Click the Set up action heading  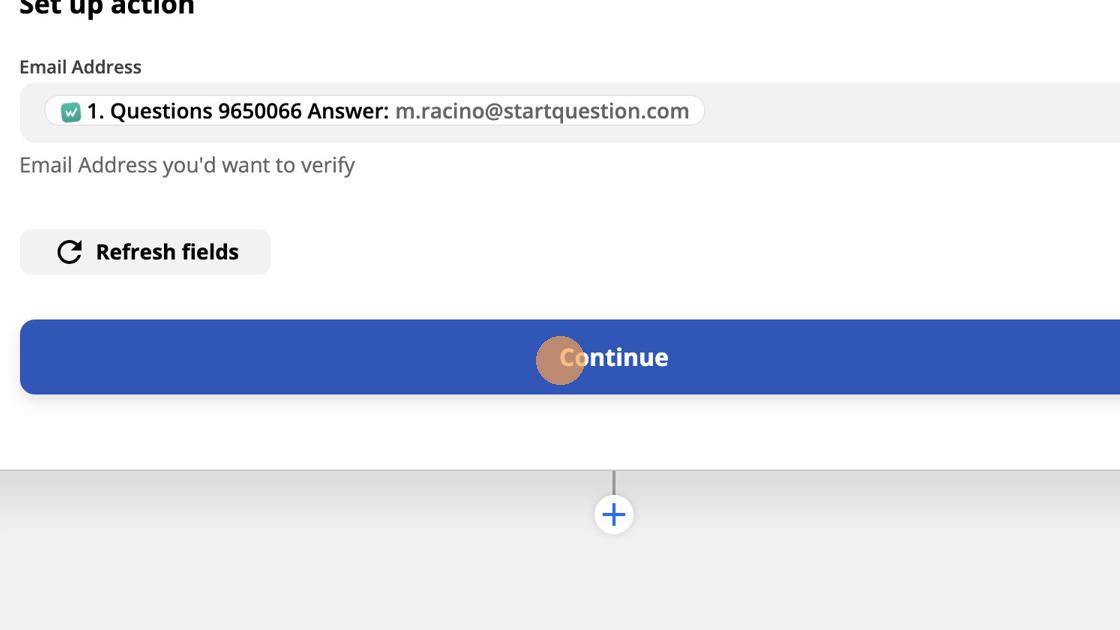pyautogui.click(x=107, y=8)
